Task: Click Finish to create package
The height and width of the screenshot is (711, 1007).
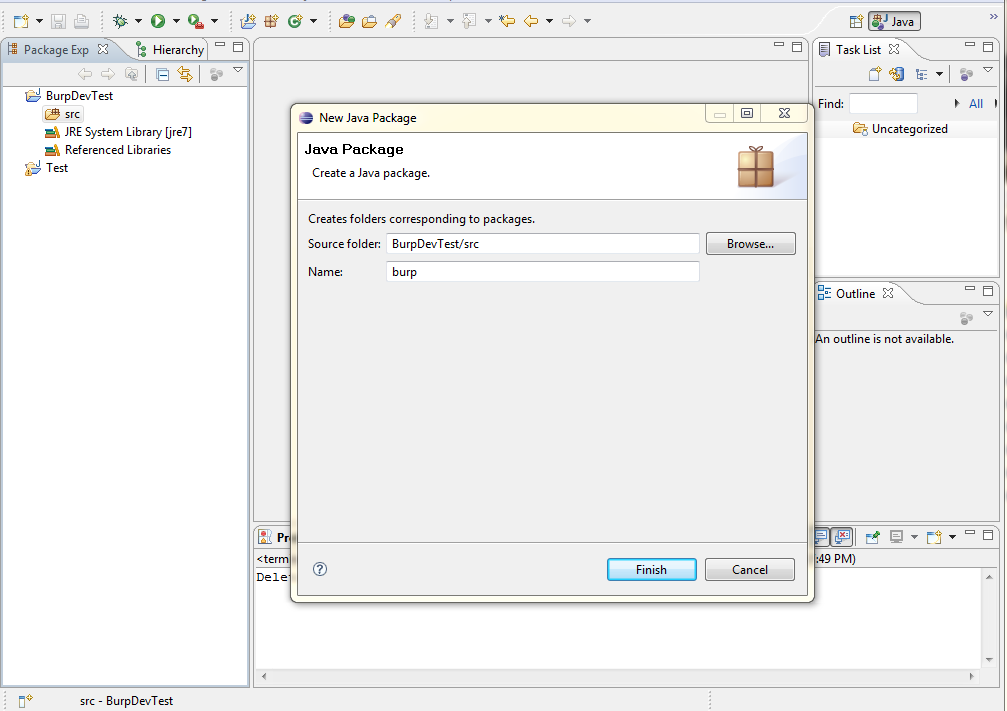Action: click(x=652, y=570)
